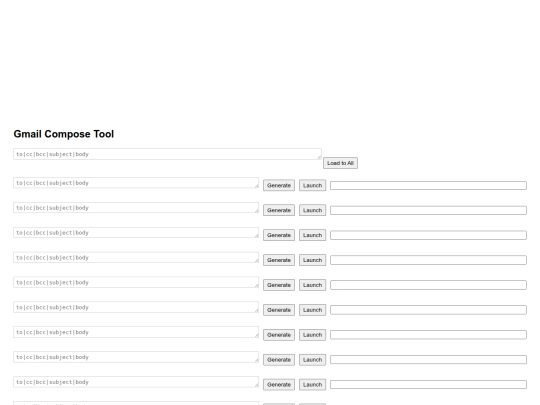This screenshot has height=405, width=540.
Task: Click Generate in the fourth row
Action: tap(279, 260)
